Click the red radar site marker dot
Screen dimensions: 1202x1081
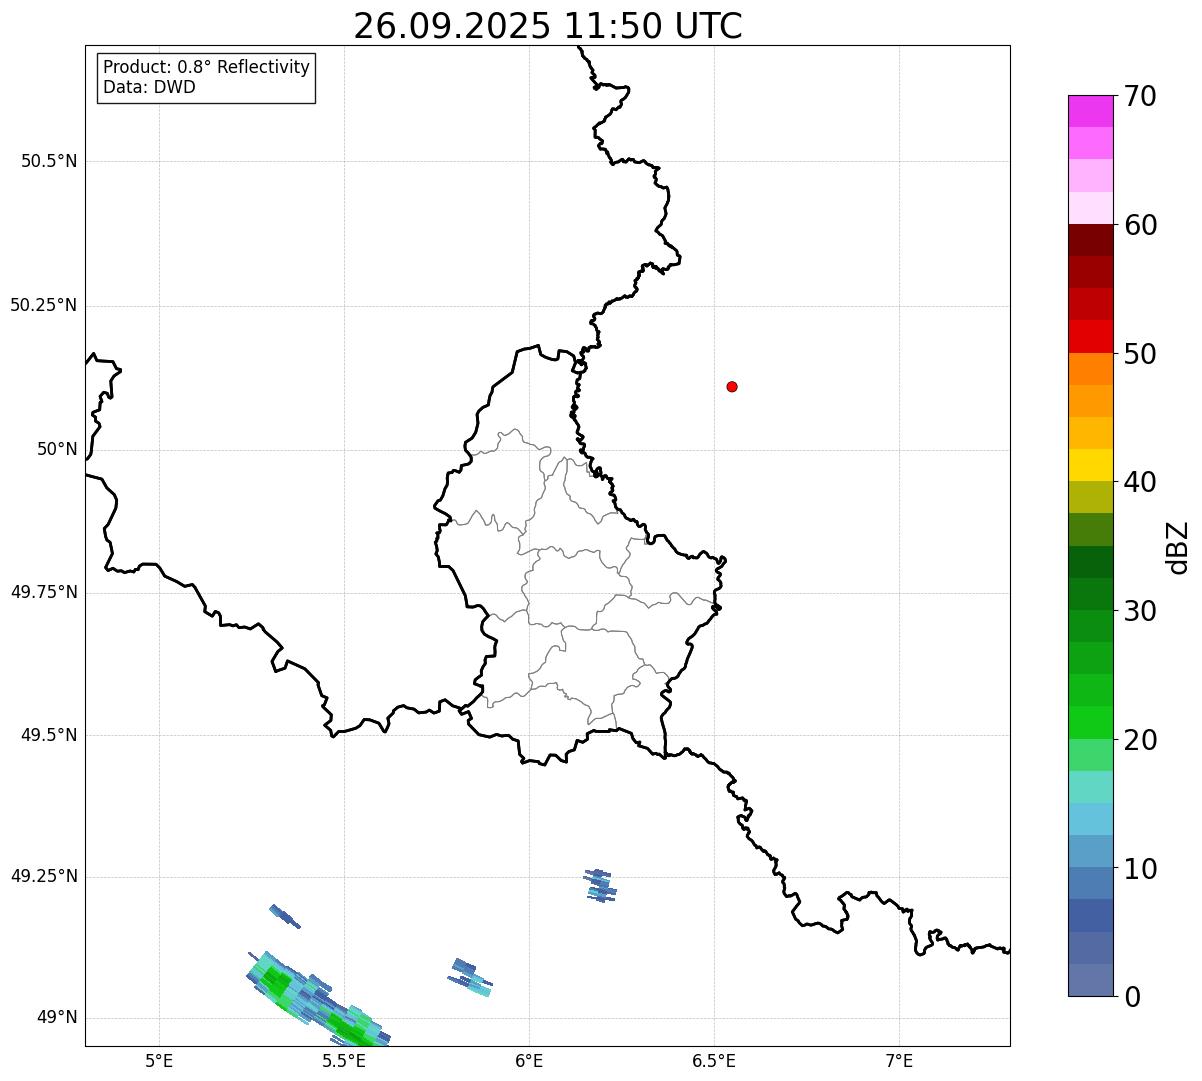tap(732, 387)
